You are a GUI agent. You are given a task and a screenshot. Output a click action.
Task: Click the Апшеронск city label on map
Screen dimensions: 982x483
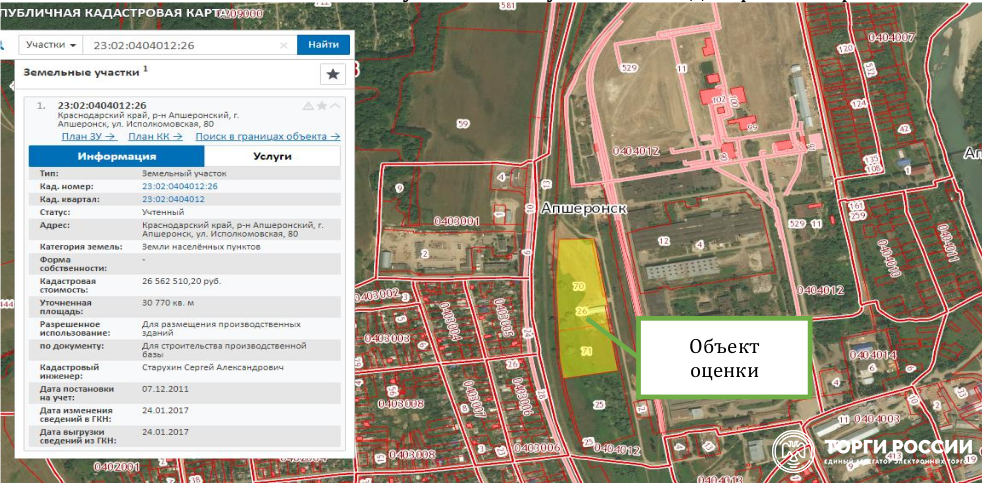point(582,208)
